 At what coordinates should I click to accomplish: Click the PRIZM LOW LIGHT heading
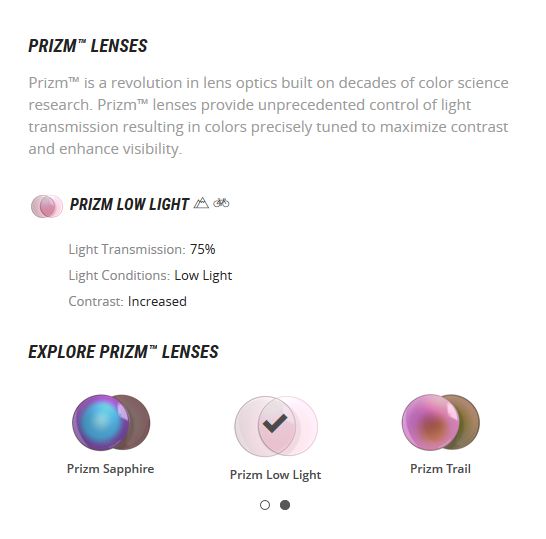tap(129, 204)
